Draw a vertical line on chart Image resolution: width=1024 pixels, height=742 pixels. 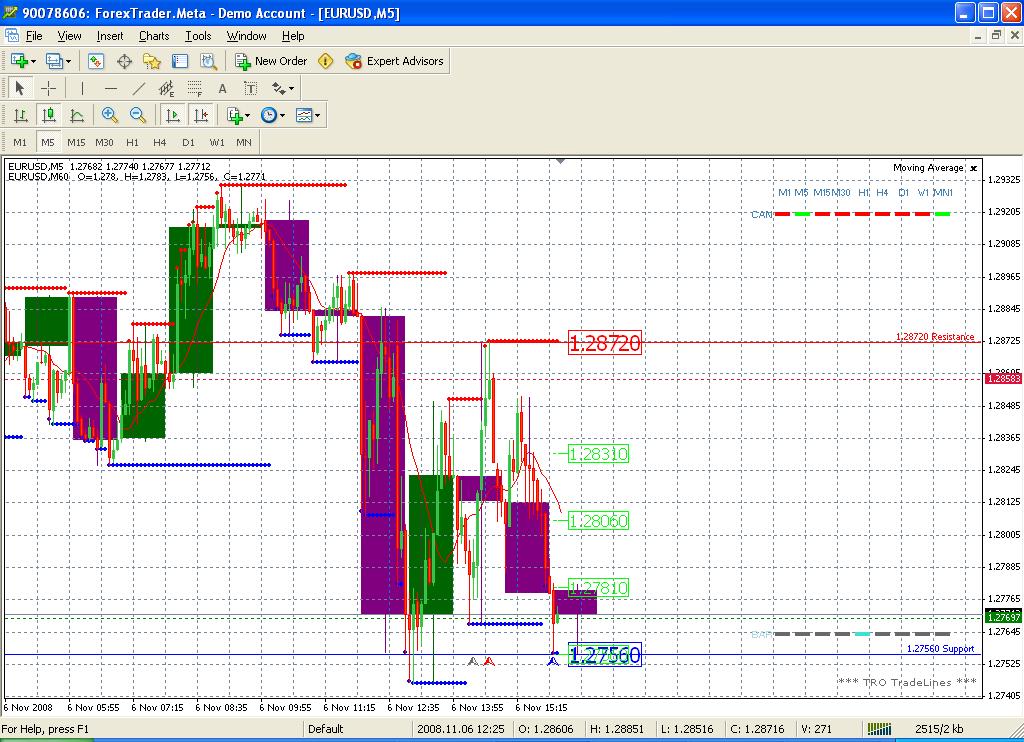(82, 88)
